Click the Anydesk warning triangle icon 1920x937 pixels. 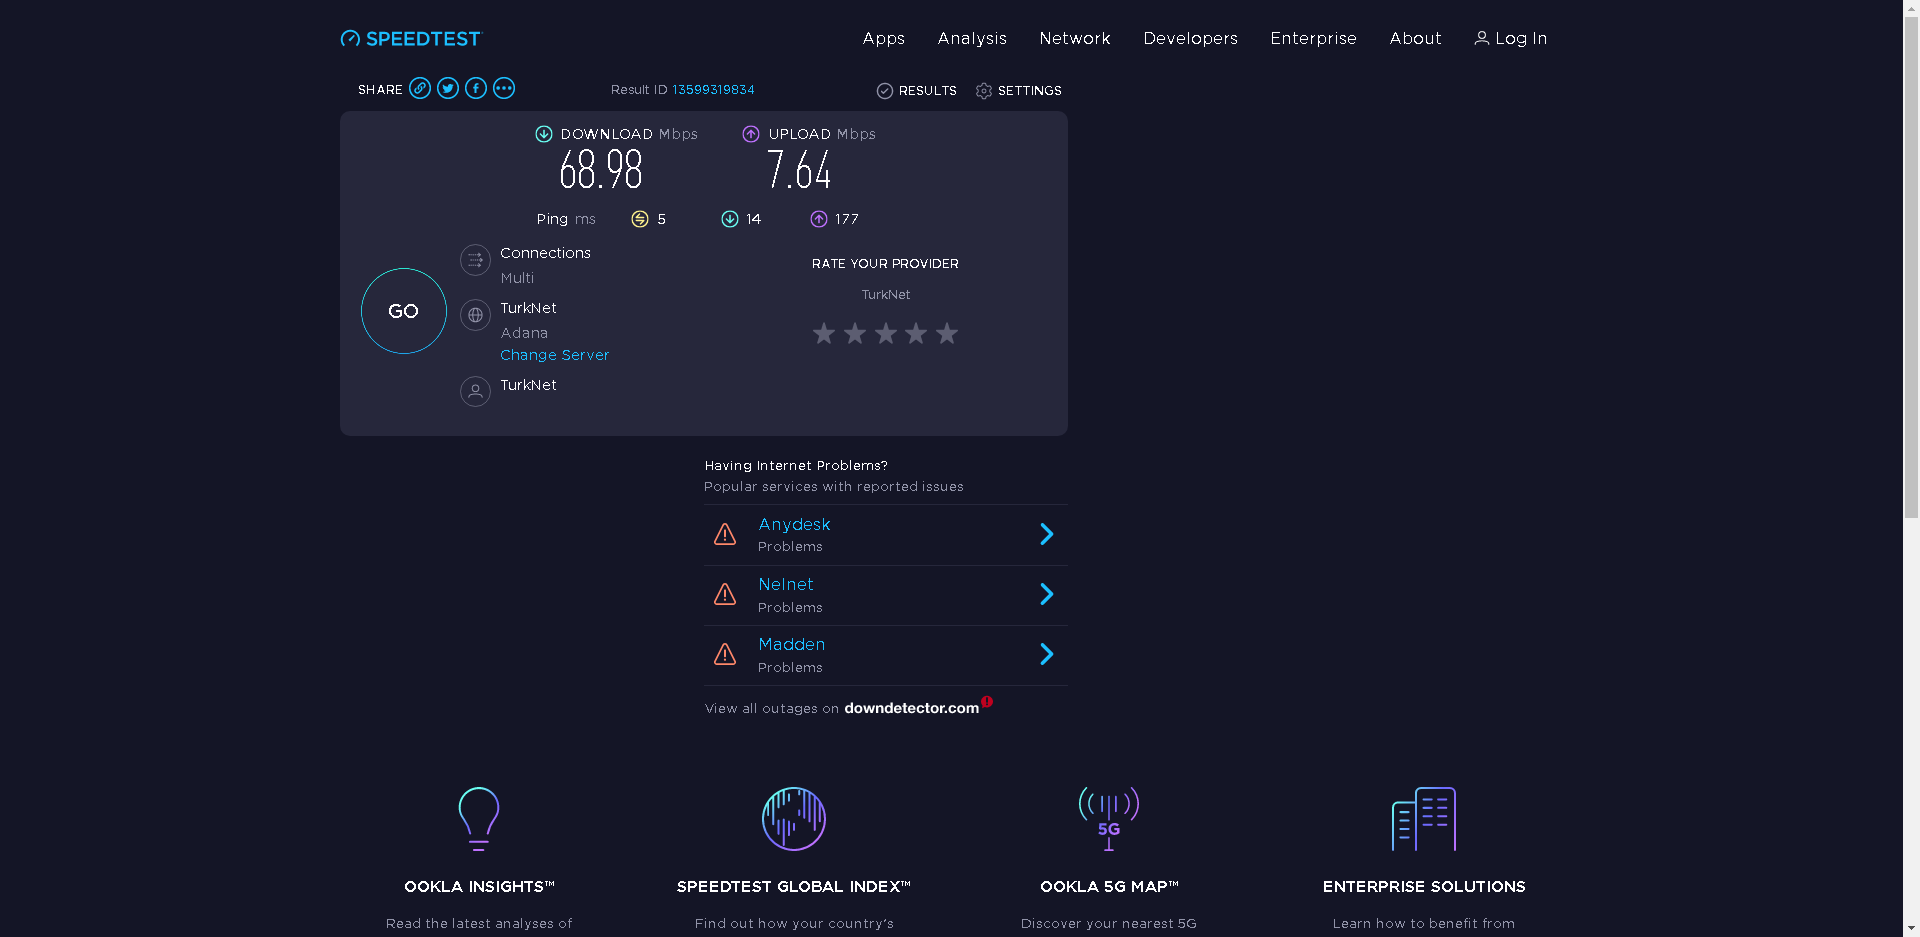coord(725,535)
